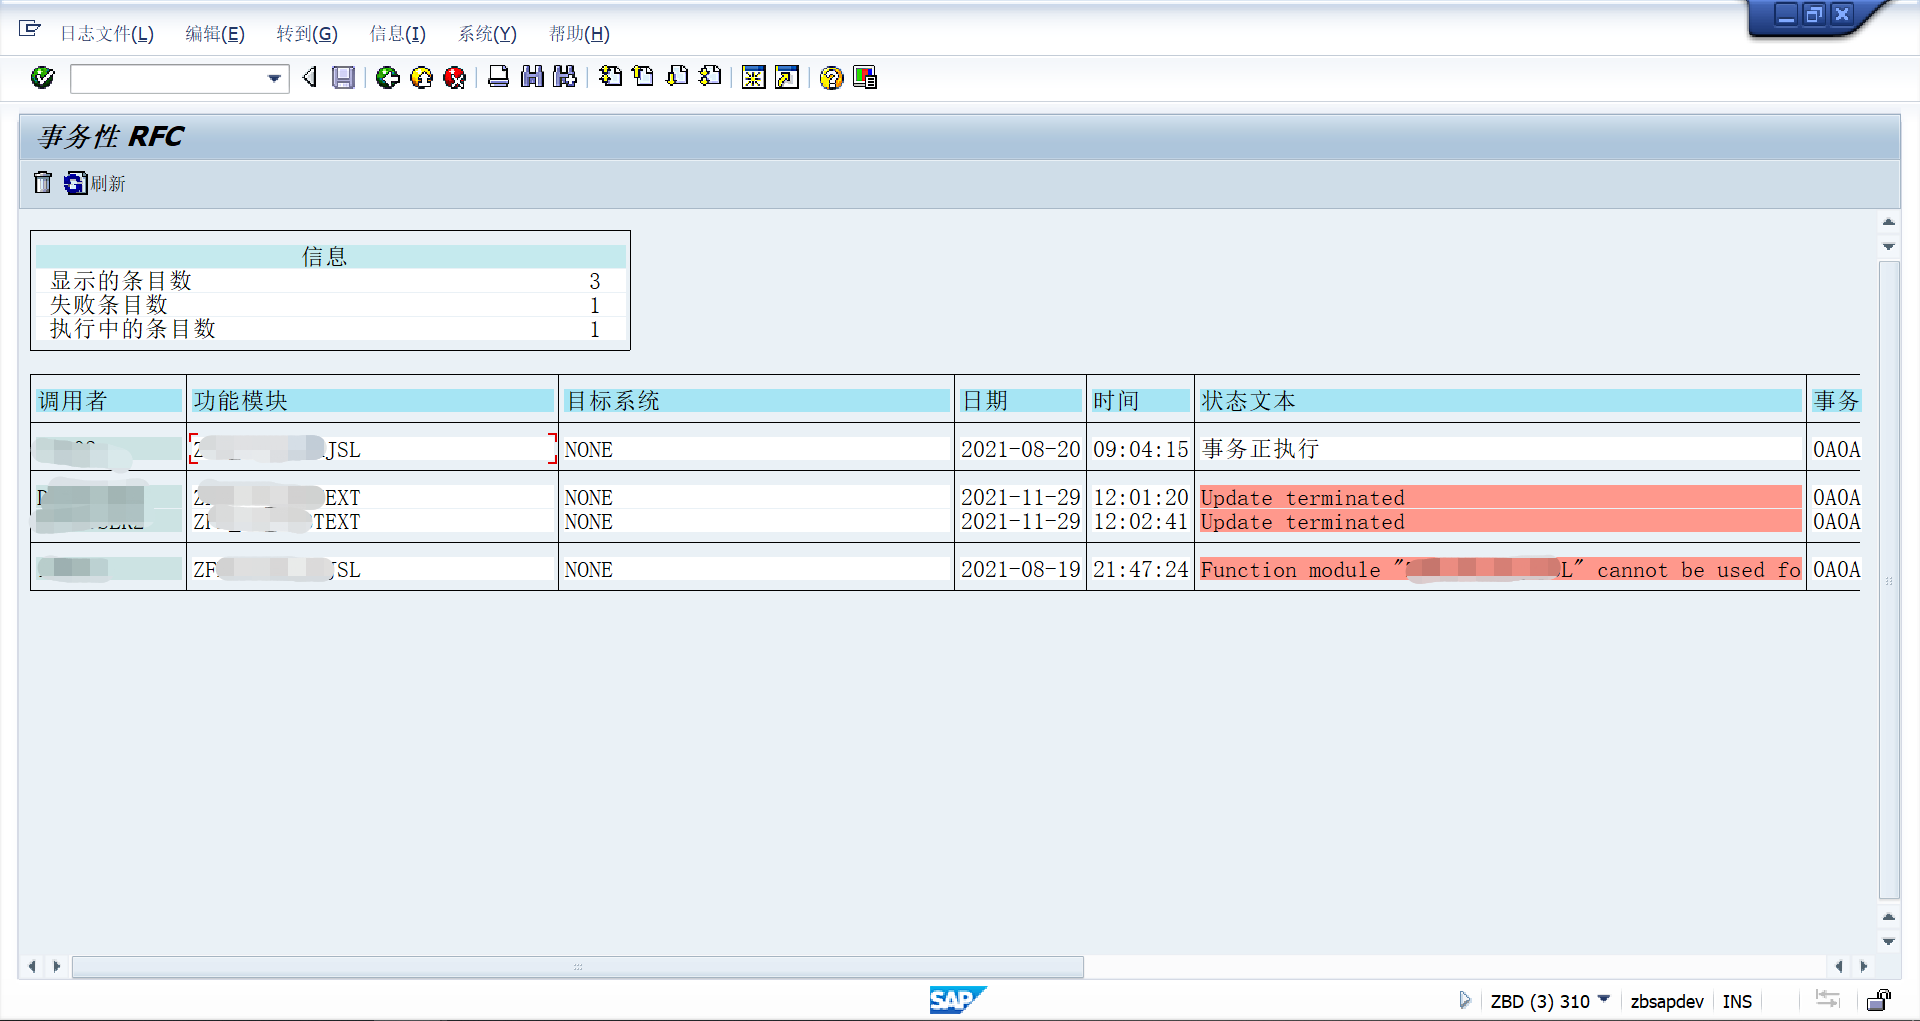The height and width of the screenshot is (1021, 1920).
Task: Open the Print function icon
Action: point(498,77)
